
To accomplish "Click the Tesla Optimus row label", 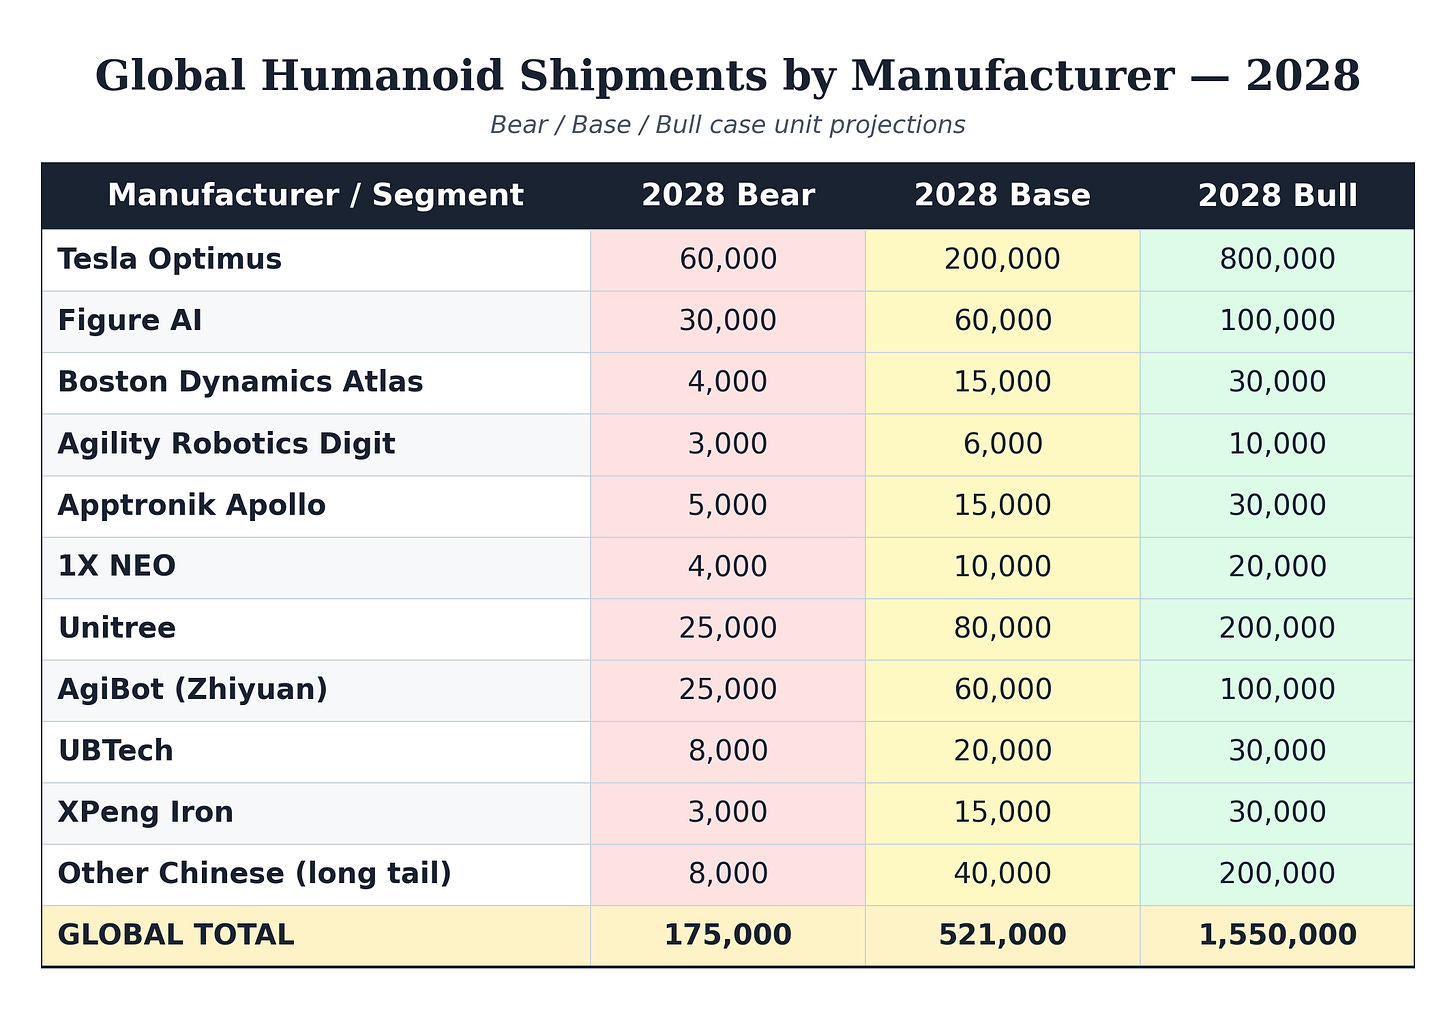I will click(169, 259).
